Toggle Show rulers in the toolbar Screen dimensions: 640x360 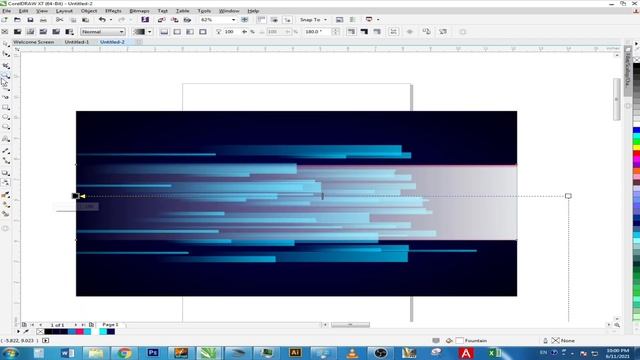[x=261, y=20]
